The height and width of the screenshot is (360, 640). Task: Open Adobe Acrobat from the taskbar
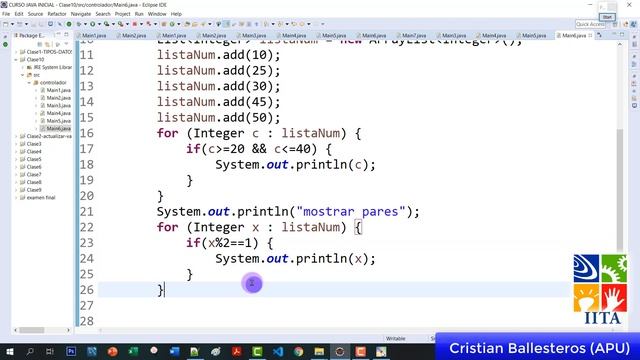tap(237, 351)
